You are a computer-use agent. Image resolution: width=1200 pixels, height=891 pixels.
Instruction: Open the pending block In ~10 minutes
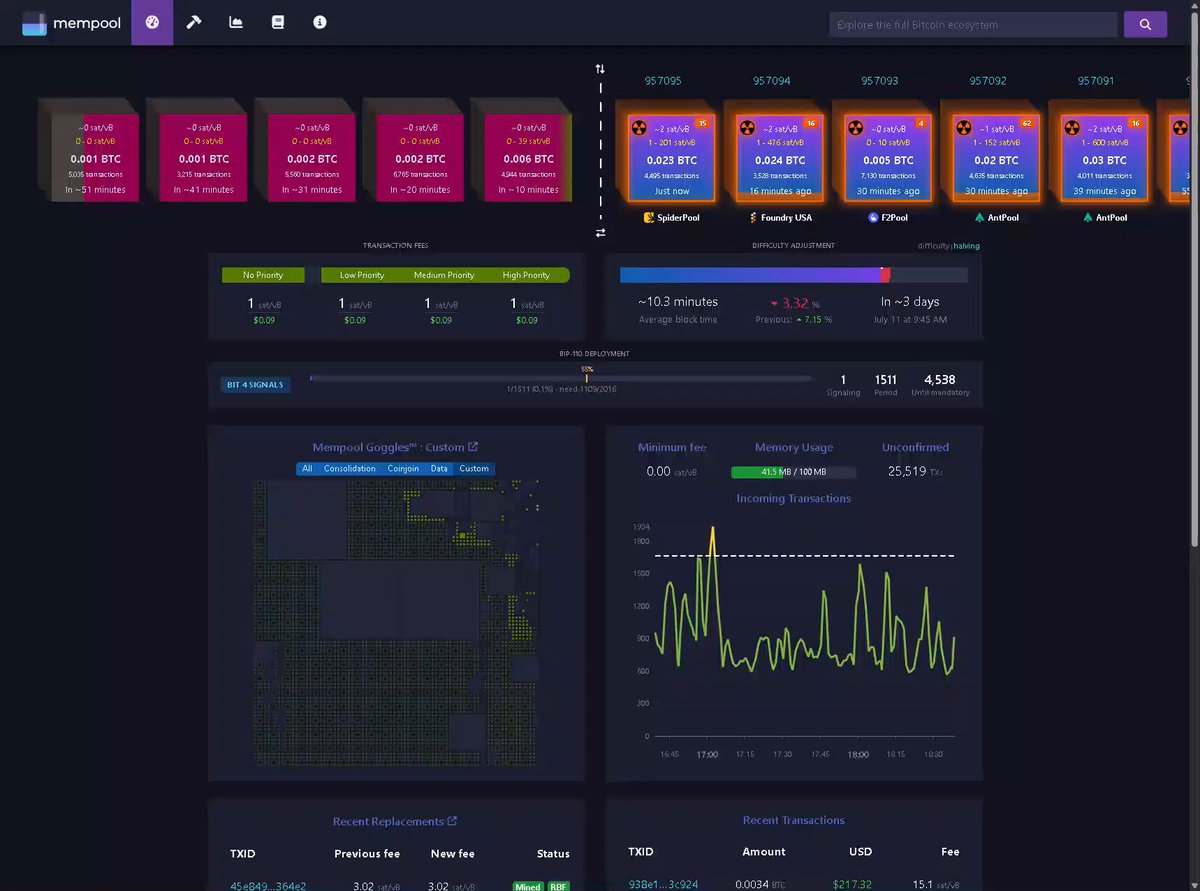[x=527, y=158]
